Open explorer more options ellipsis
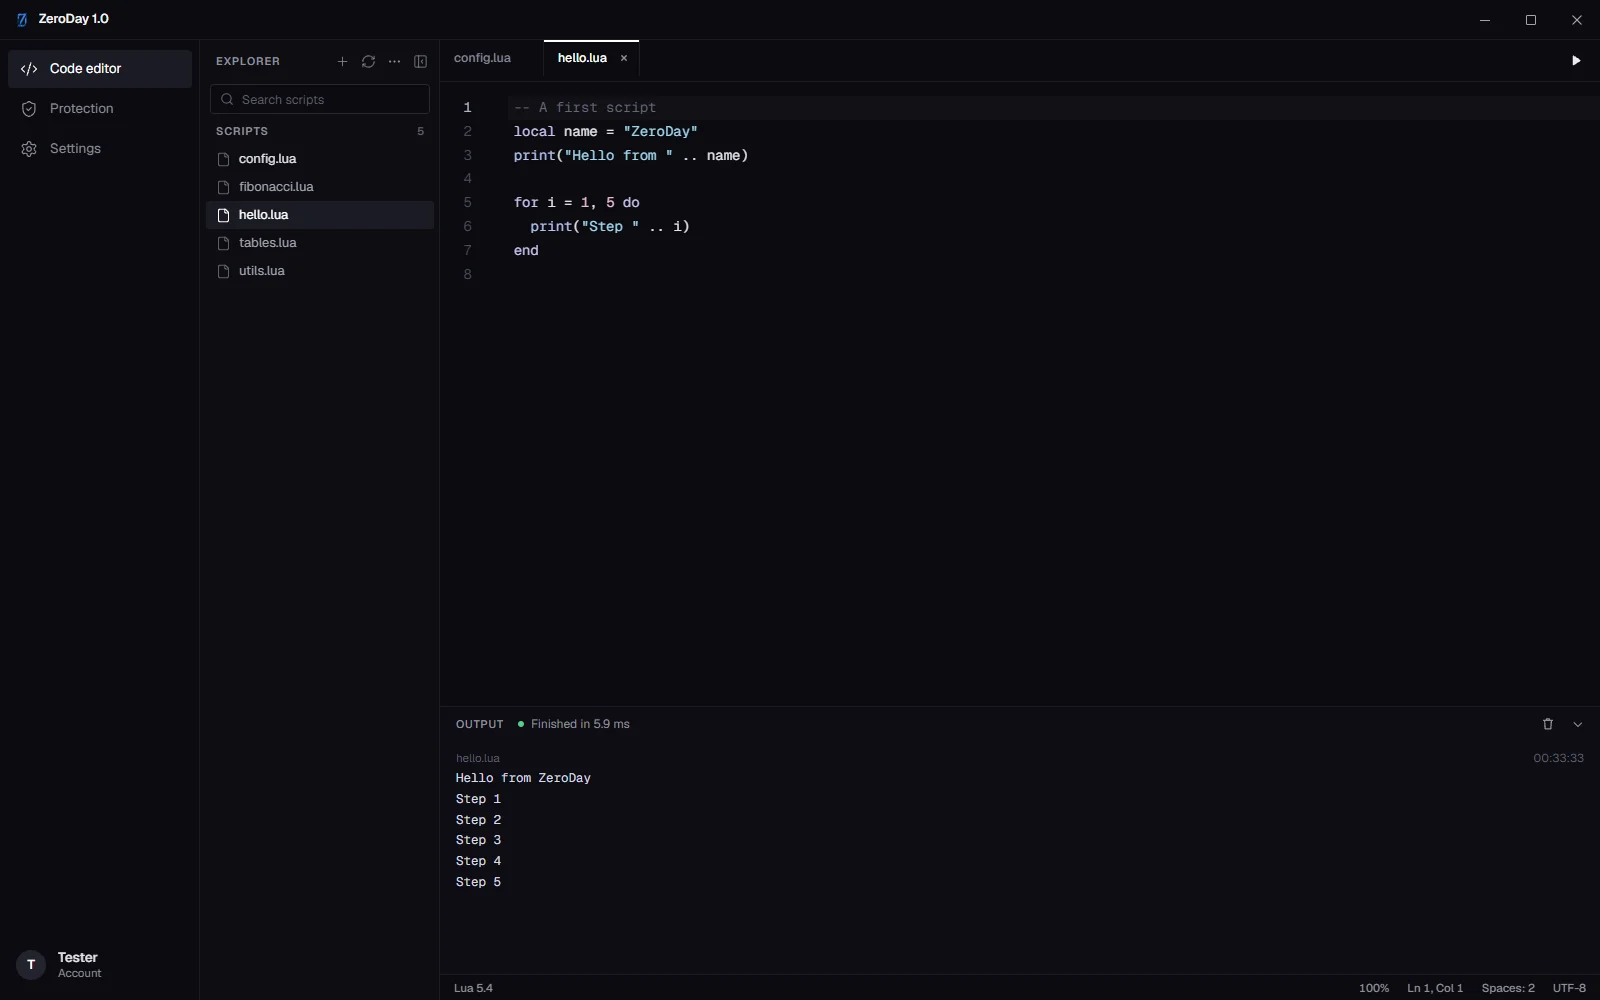The width and height of the screenshot is (1600, 1000). pyautogui.click(x=394, y=62)
